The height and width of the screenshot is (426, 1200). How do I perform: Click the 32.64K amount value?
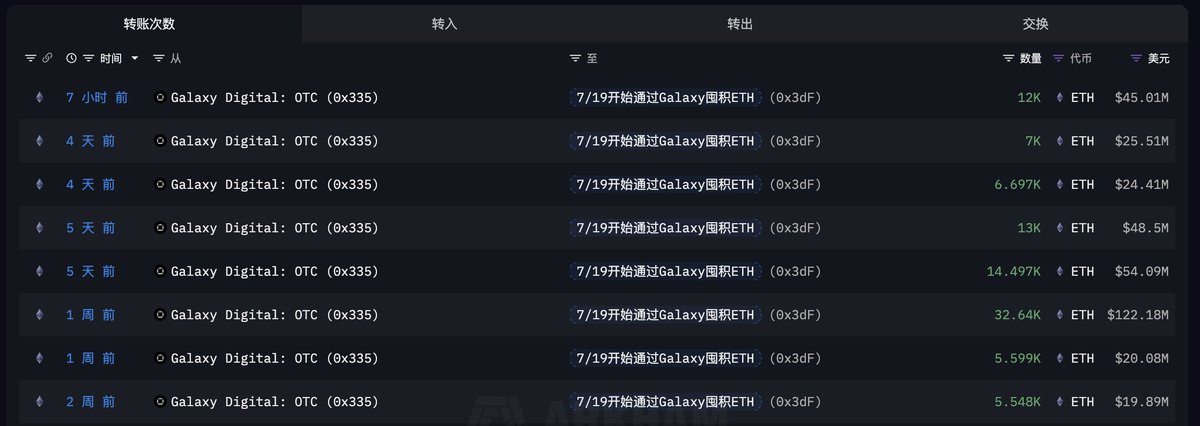point(1016,315)
